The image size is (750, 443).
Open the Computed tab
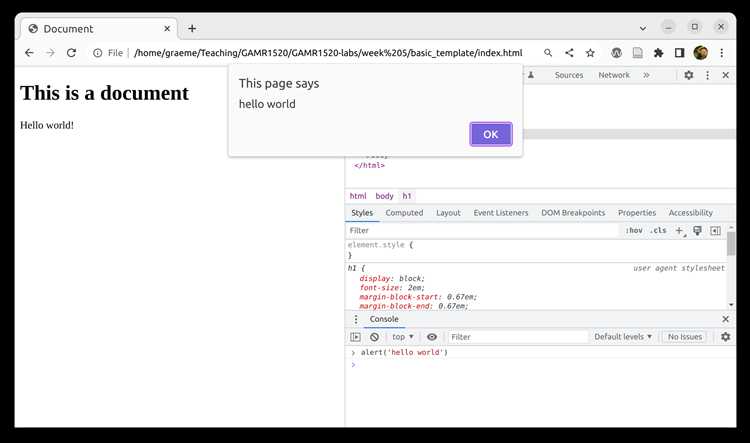[404, 213]
